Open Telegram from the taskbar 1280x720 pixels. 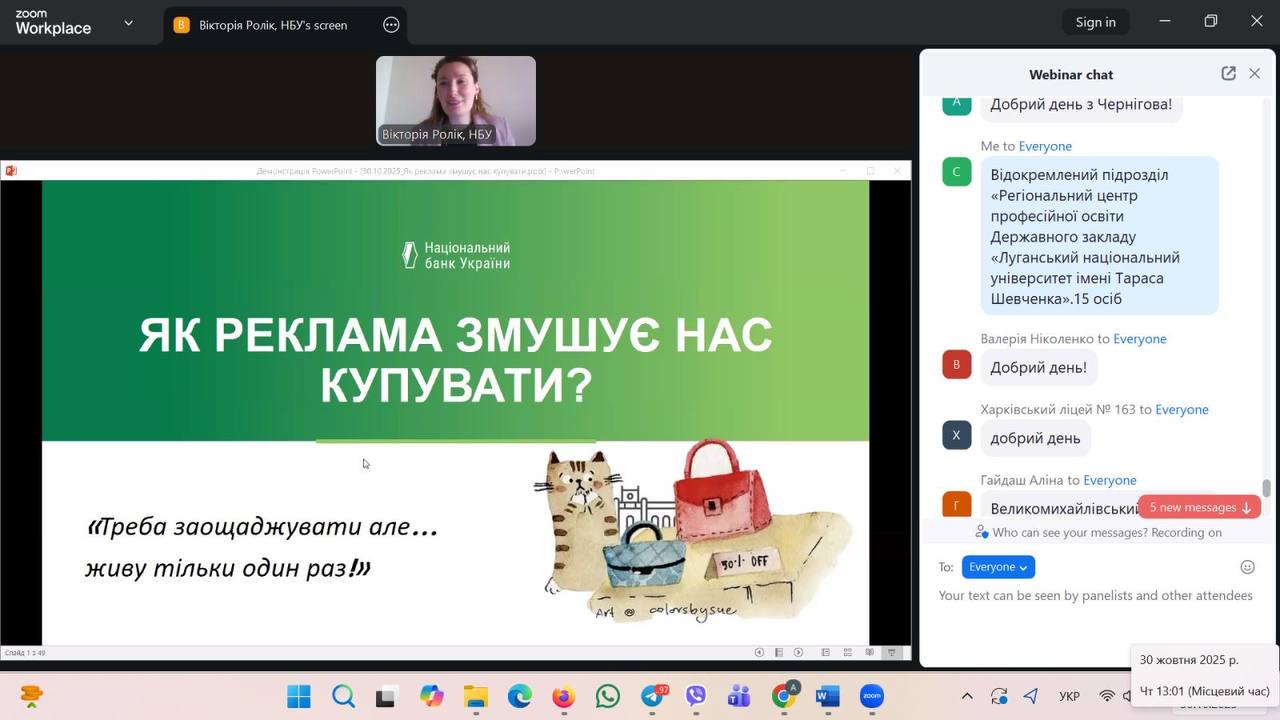tap(653, 696)
